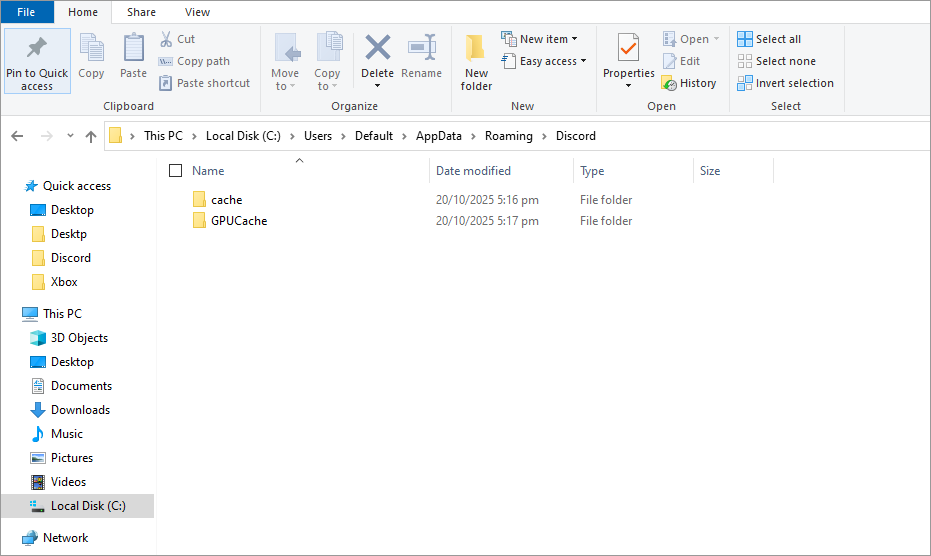931x556 pixels.
Task: Go up one folder level
Action: click(x=91, y=137)
